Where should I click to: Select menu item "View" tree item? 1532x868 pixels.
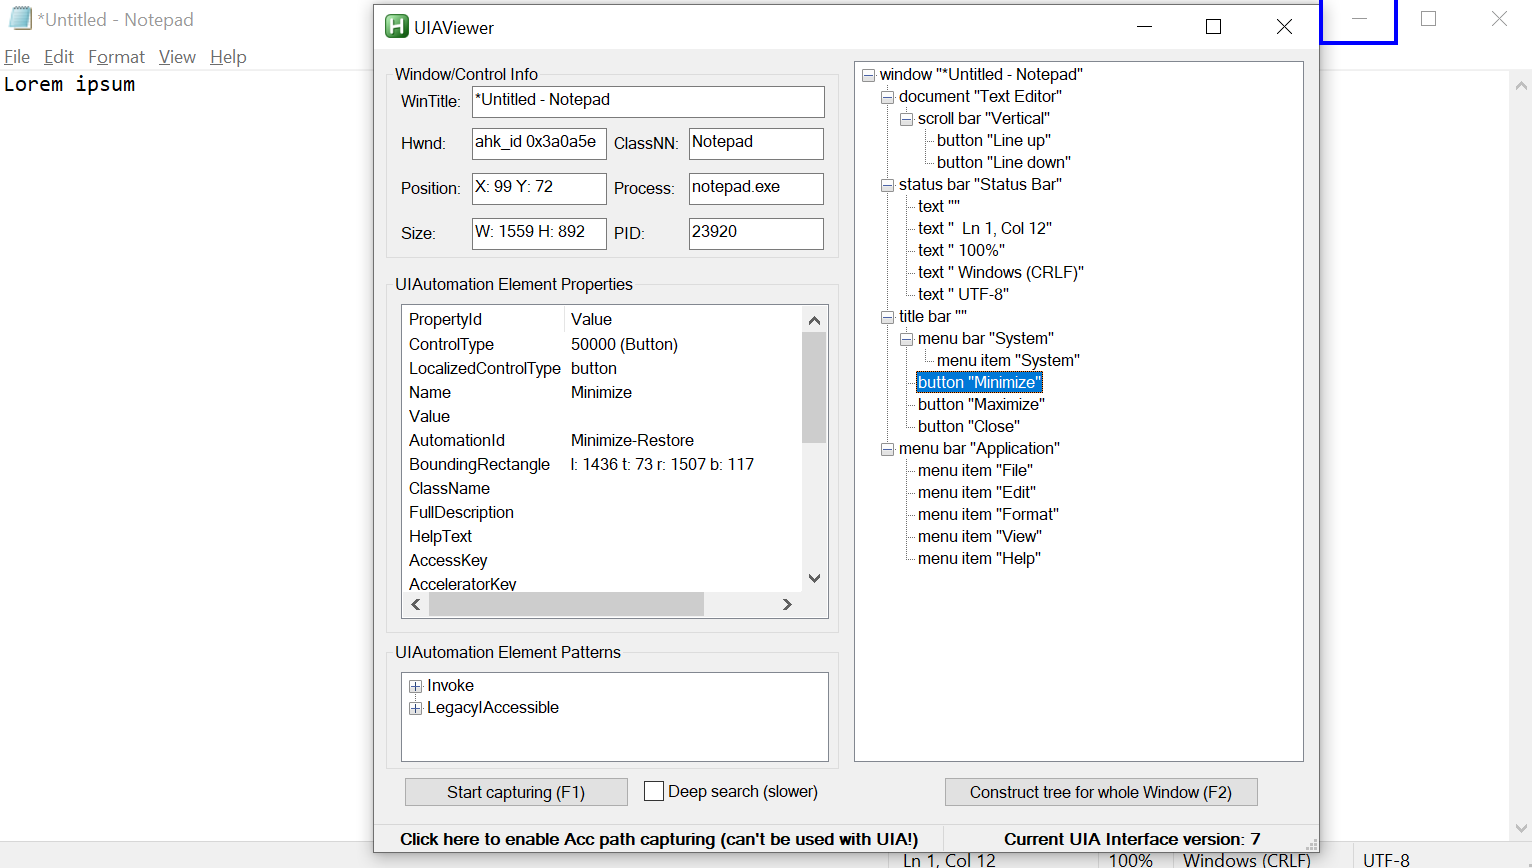(979, 536)
